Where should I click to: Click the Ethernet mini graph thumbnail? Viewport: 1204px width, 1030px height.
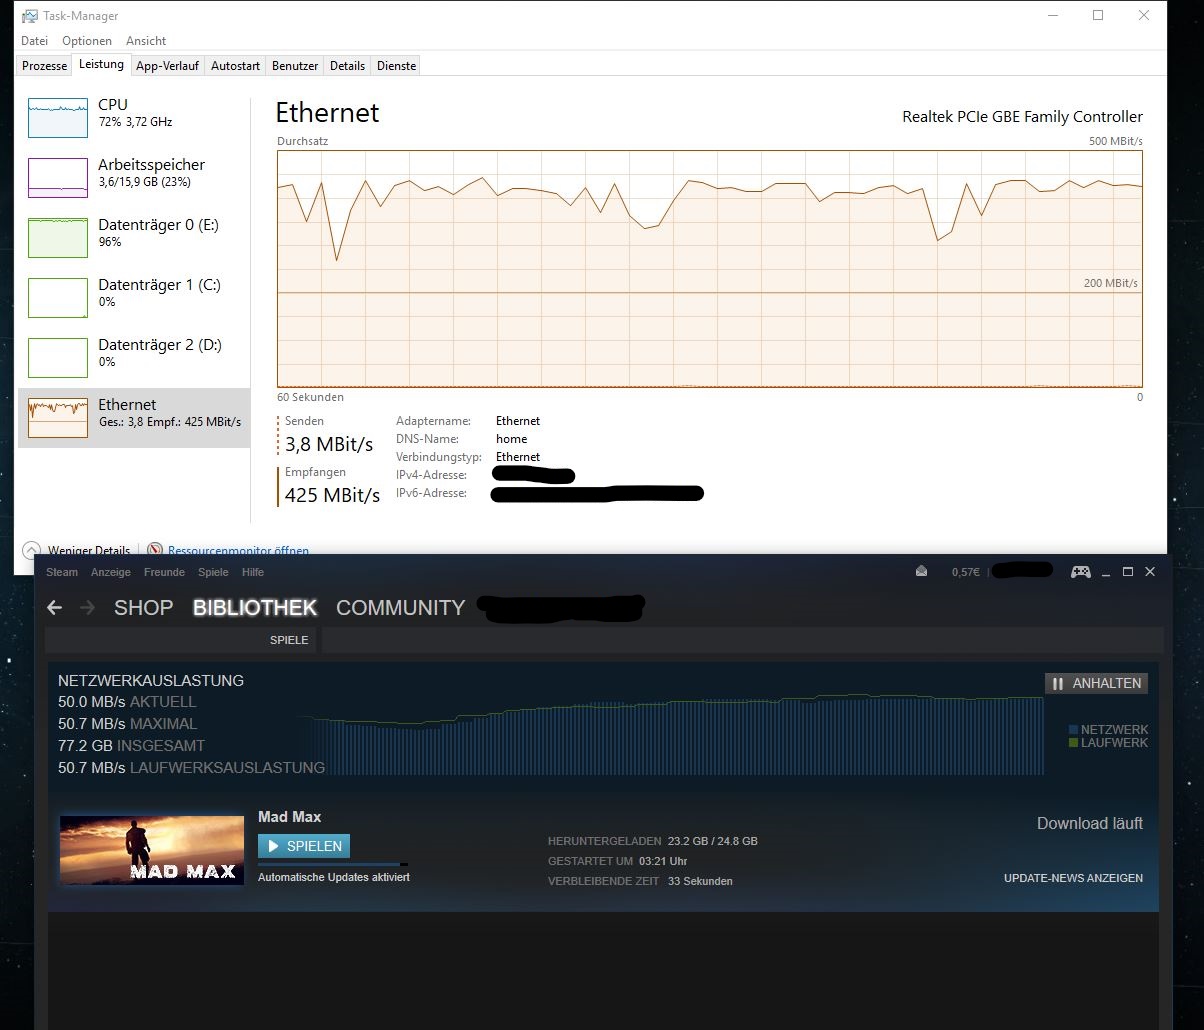pos(58,418)
